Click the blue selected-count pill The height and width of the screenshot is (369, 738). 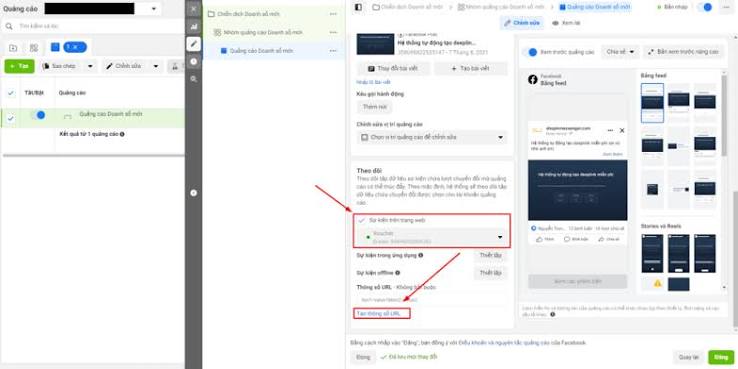[x=75, y=47]
